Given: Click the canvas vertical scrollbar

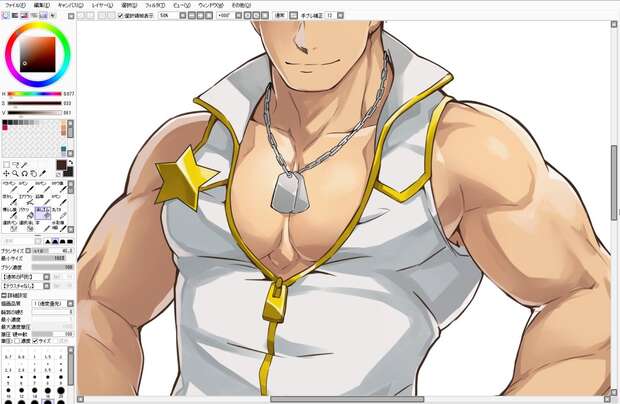Looking at the screenshot, I should [614, 182].
